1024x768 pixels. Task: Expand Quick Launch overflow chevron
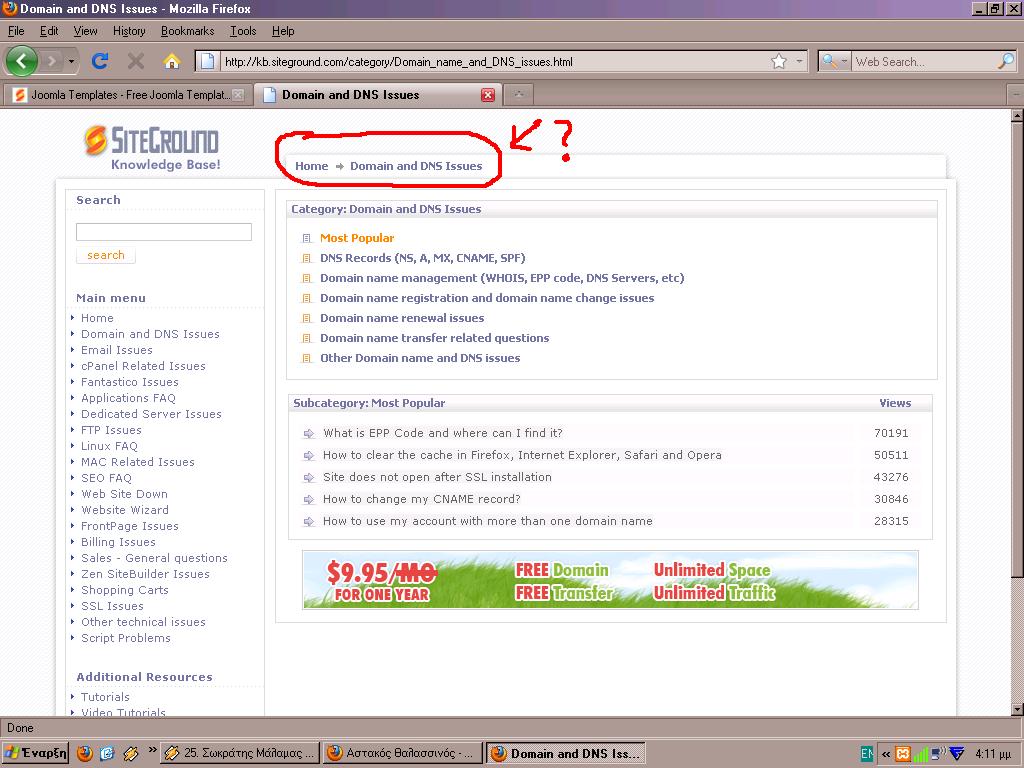tap(152, 750)
